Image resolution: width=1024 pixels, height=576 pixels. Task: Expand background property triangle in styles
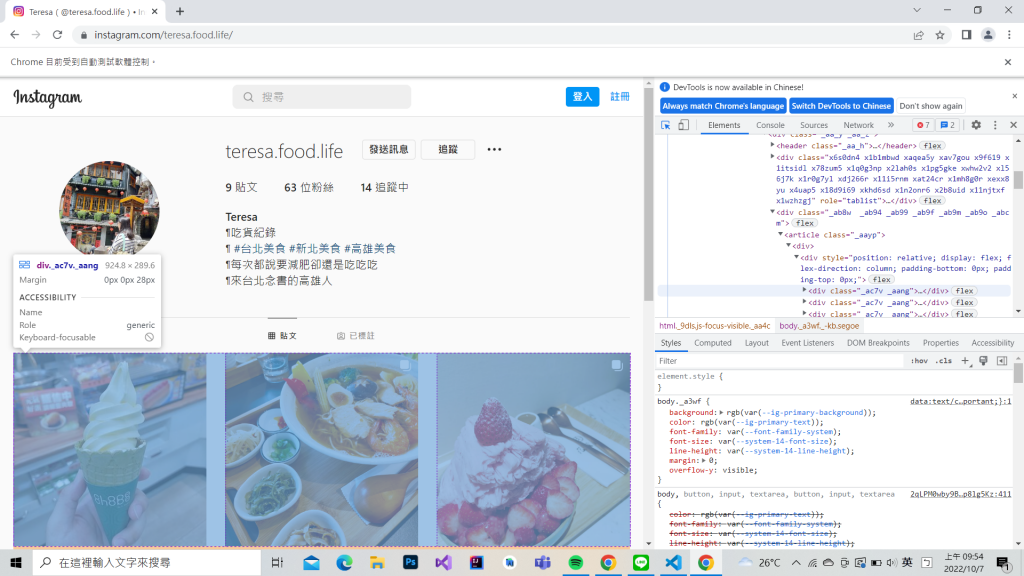[x=721, y=413]
